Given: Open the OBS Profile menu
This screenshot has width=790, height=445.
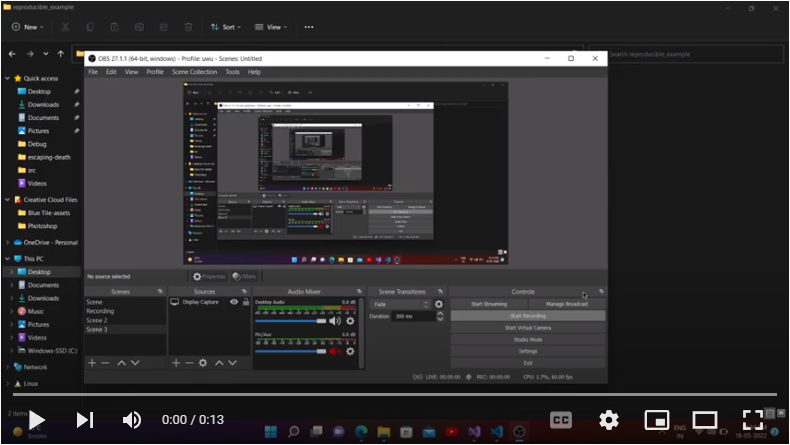Looking at the screenshot, I should (155, 72).
